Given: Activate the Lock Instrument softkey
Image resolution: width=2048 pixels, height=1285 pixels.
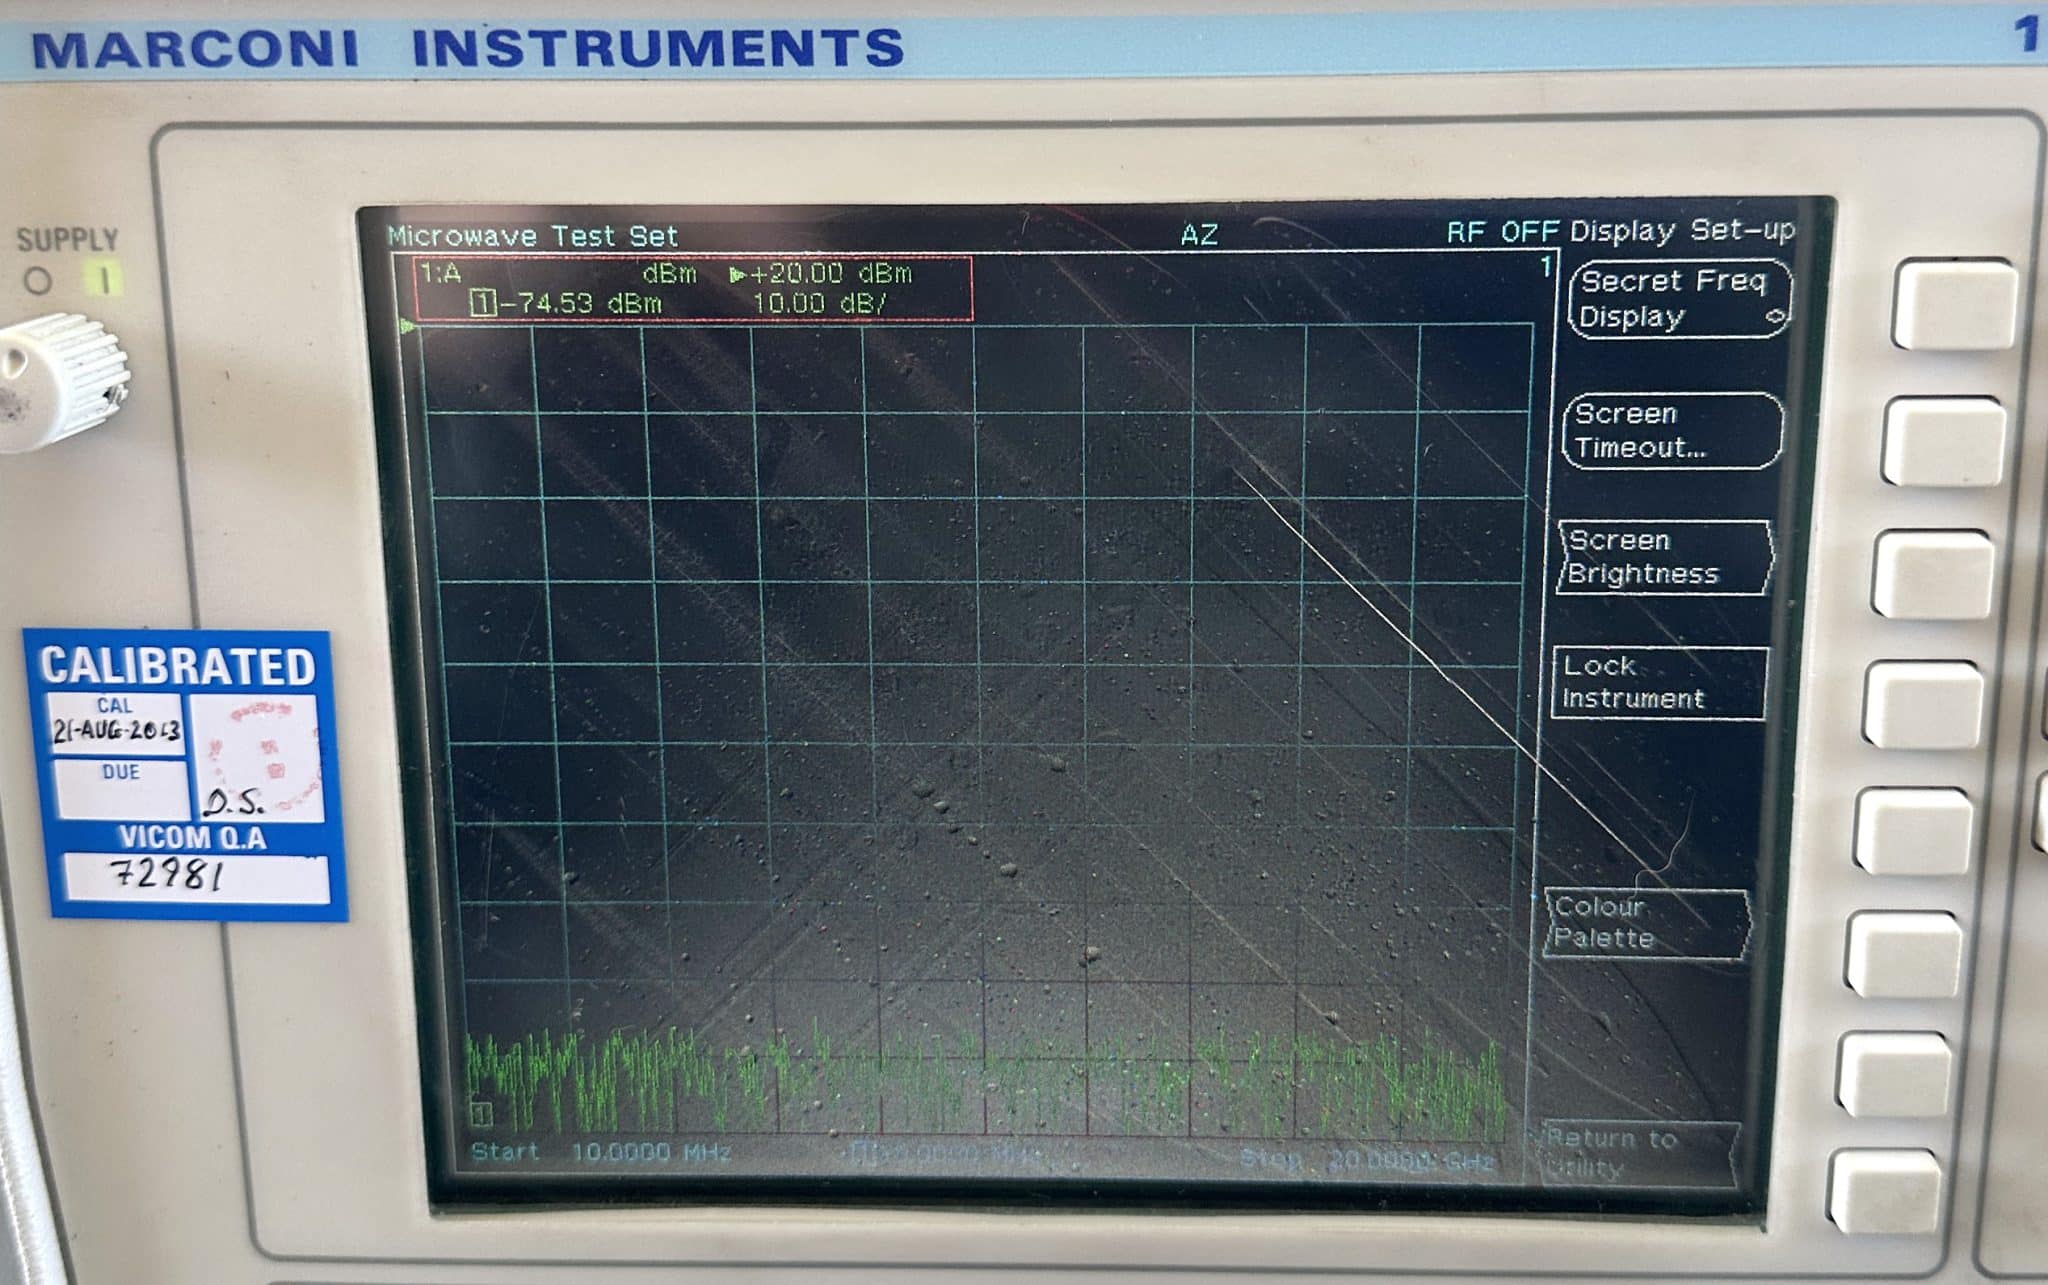Looking at the screenshot, I should click(x=1658, y=683).
